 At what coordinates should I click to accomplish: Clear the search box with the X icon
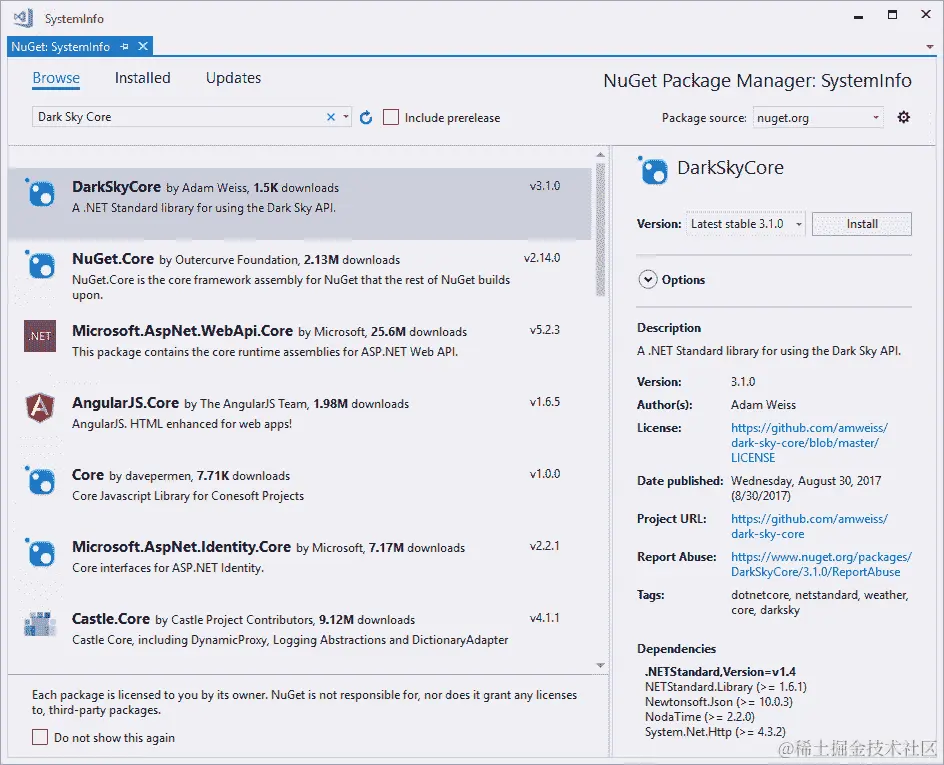click(x=331, y=117)
